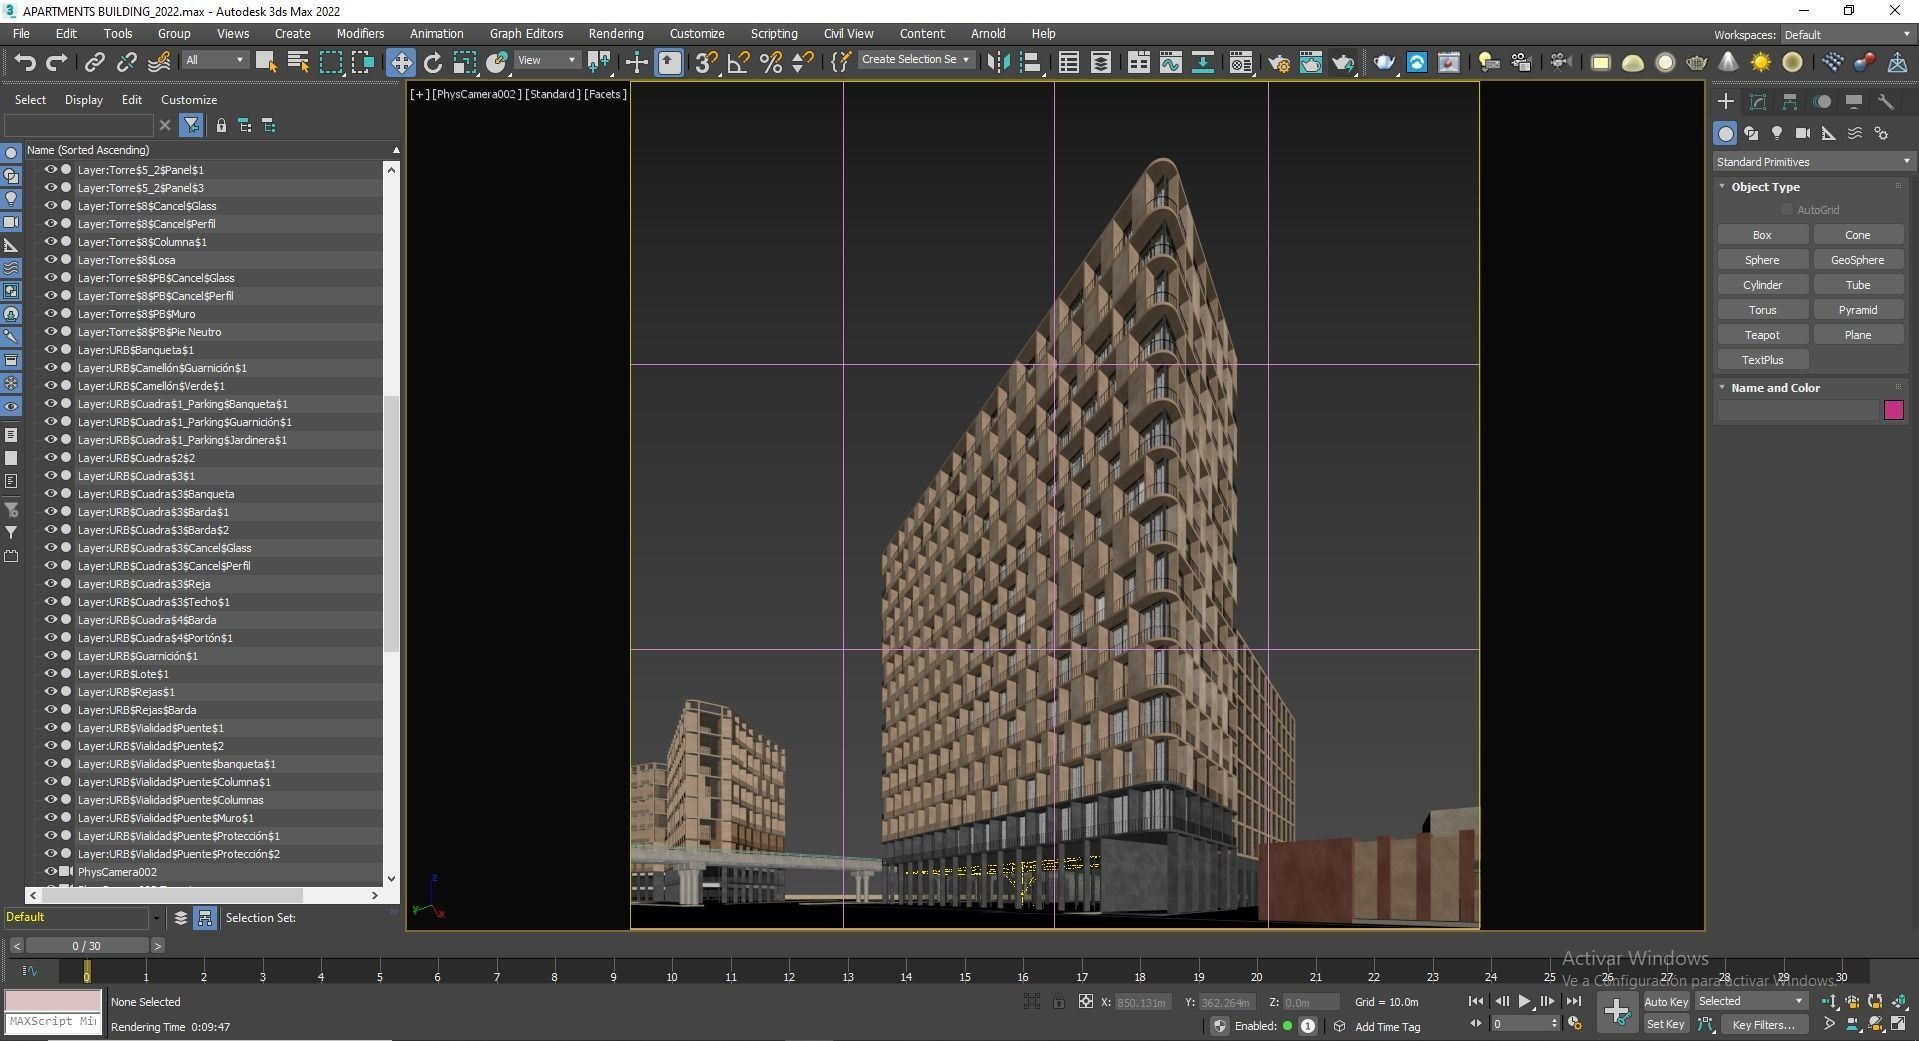Viewport: 1919px width, 1041px height.
Task: Click the 0 / 30 time slider
Action: click(x=87, y=945)
